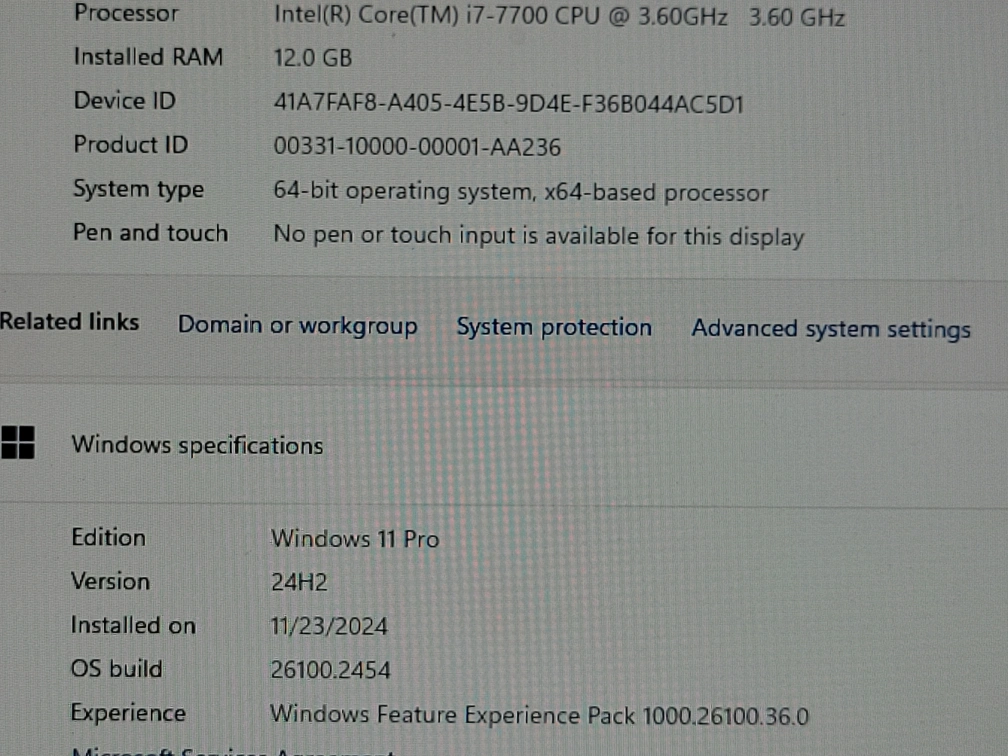The height and width of the screenshot is (756, 1008).
Task: Click the Windows specifications section header
Action: click(x=197, y=445)
